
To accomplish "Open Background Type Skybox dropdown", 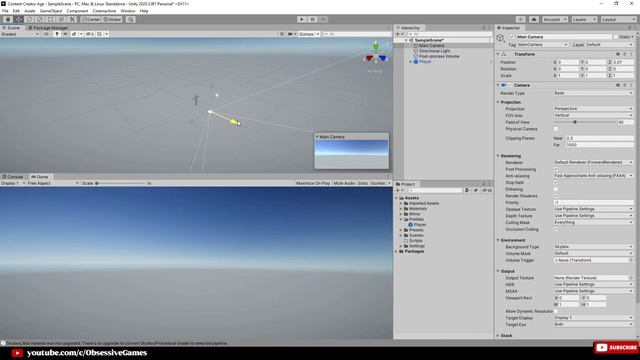I will click(593, 247).
